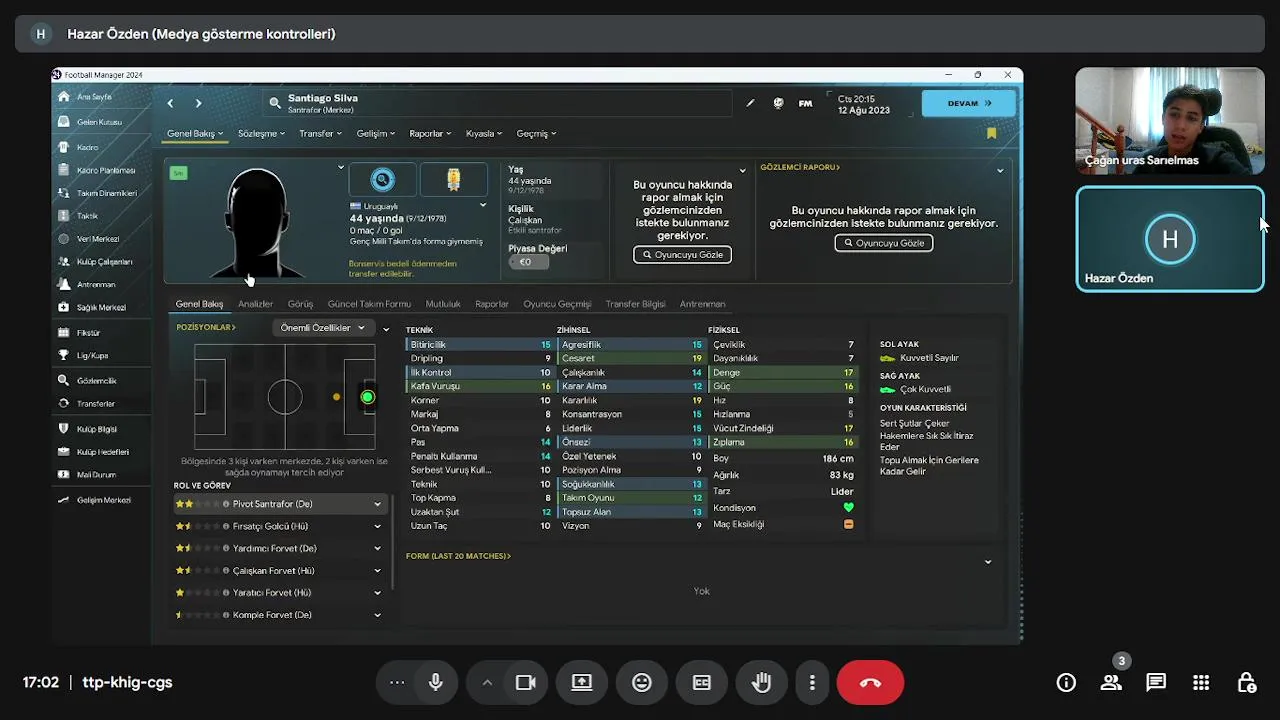
Task: Click Oyuncuyu Gözle in Gözlemci Raporu
Action: pos(884,243)
